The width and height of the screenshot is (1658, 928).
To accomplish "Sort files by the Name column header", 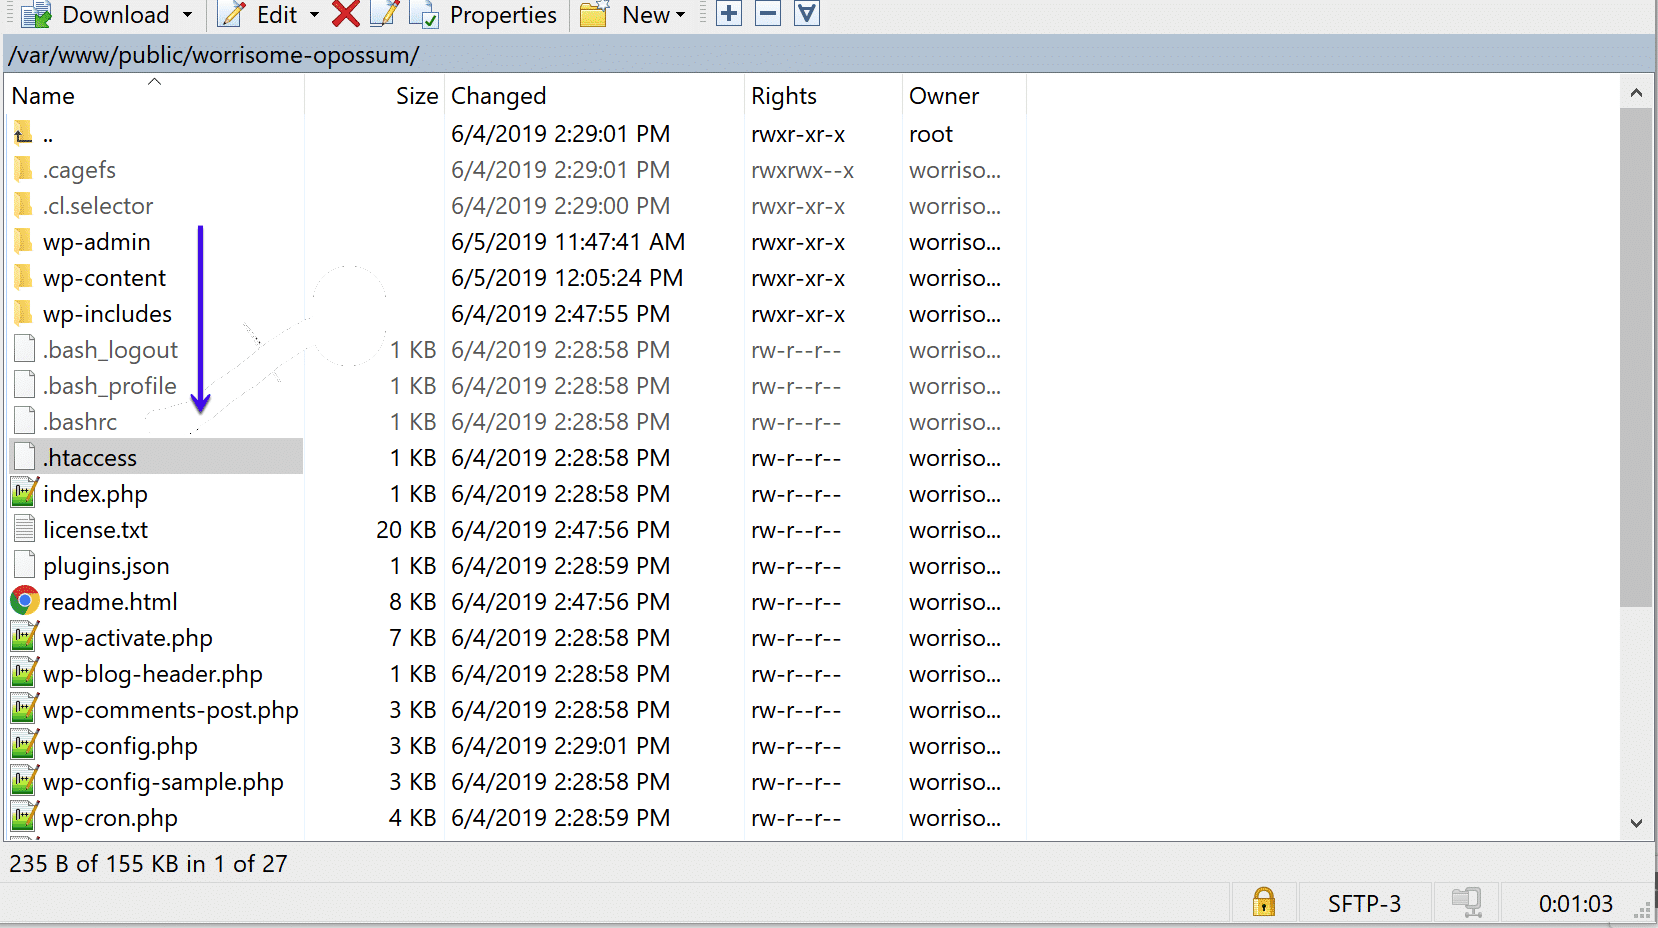I will [x=43, y=95].
